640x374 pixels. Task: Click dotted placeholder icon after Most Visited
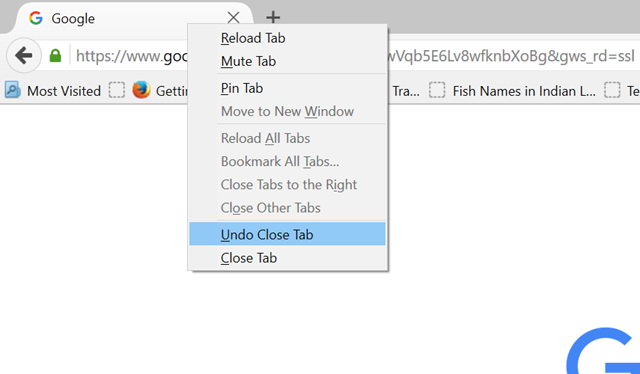point(117,90)
